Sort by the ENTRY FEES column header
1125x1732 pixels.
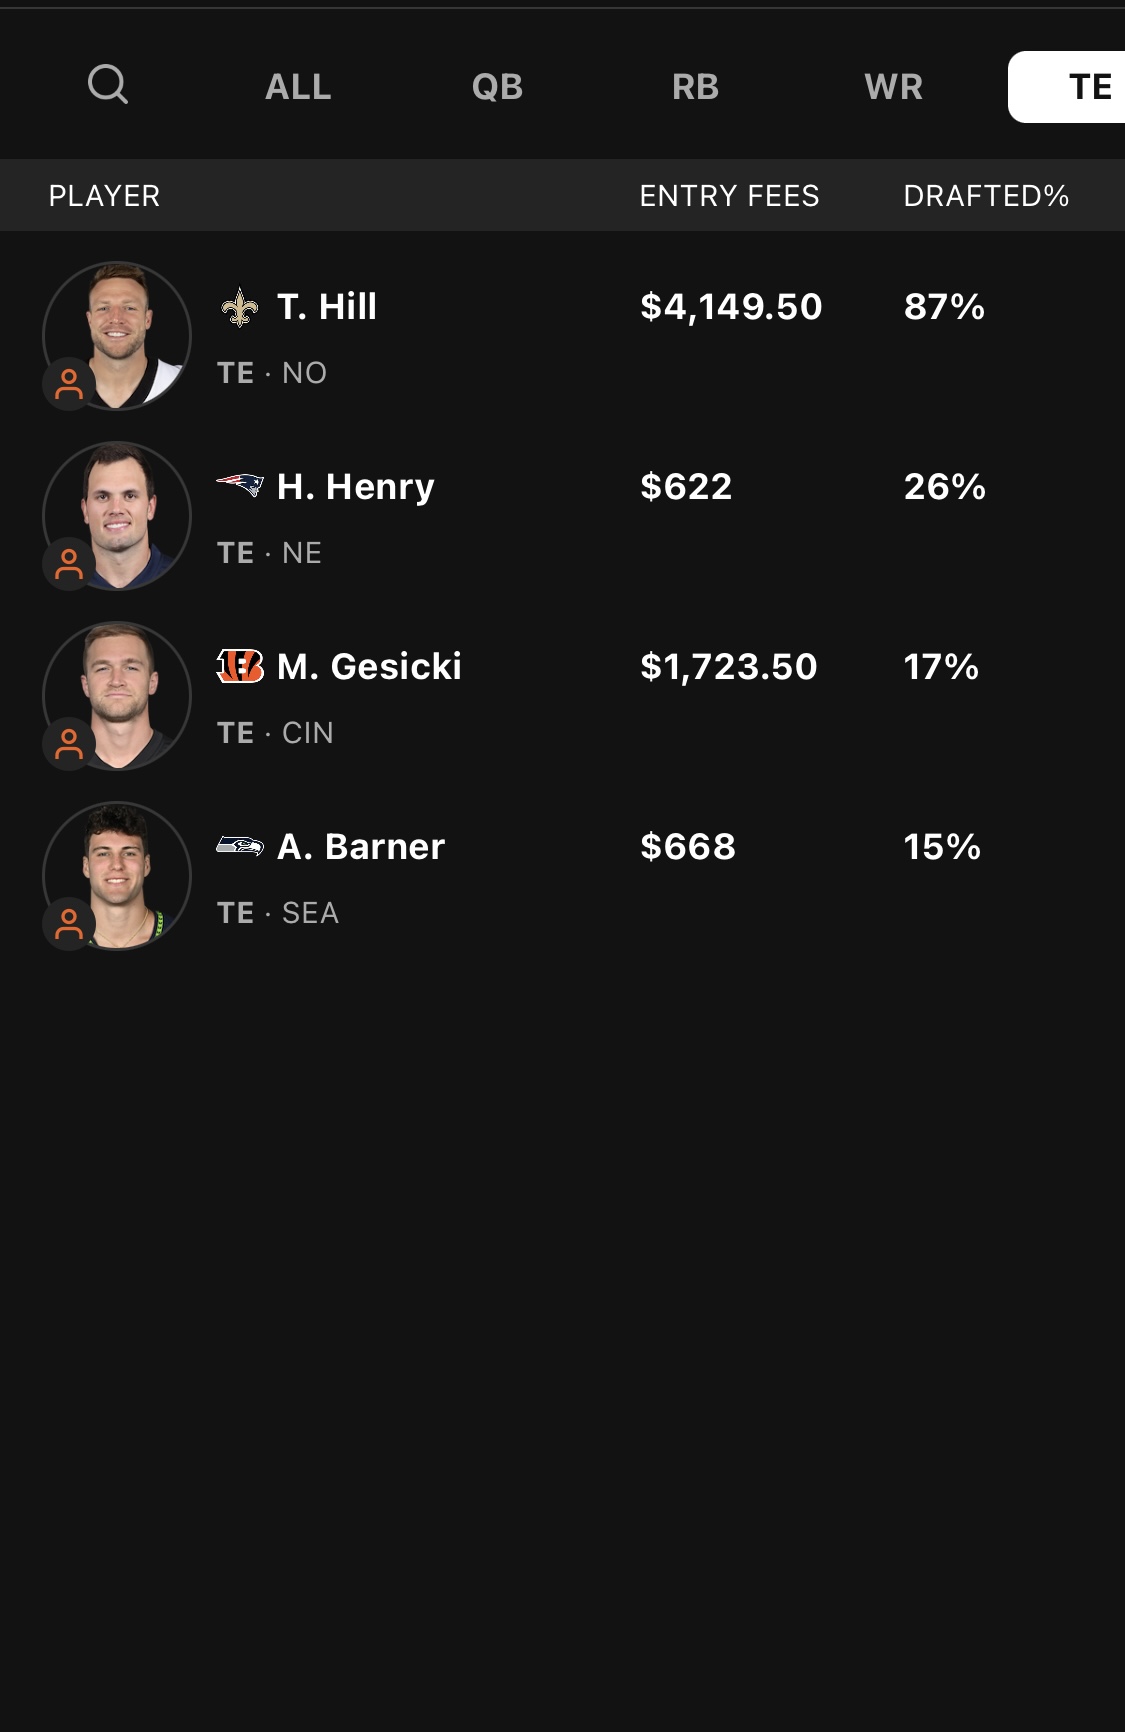point(729,196)
